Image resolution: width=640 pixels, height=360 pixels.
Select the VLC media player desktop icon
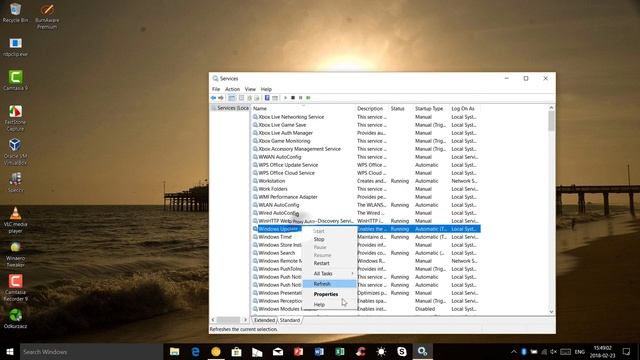(16, 220)
